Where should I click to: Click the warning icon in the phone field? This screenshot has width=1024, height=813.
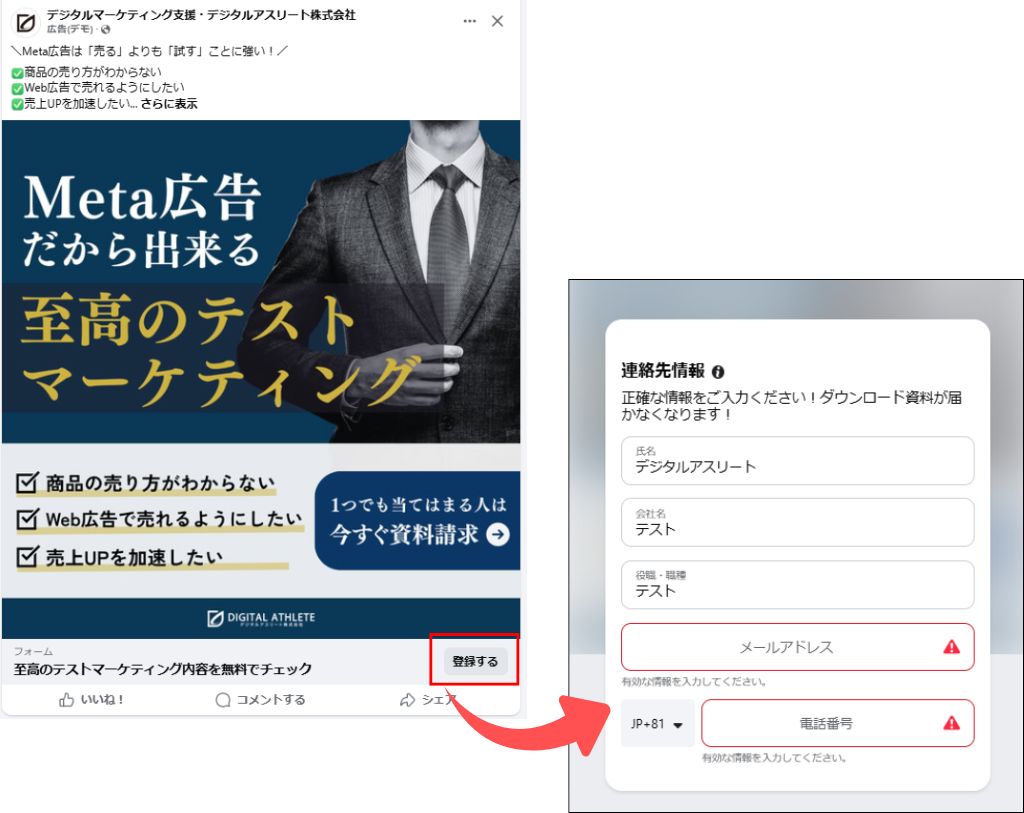coord(952,723)
